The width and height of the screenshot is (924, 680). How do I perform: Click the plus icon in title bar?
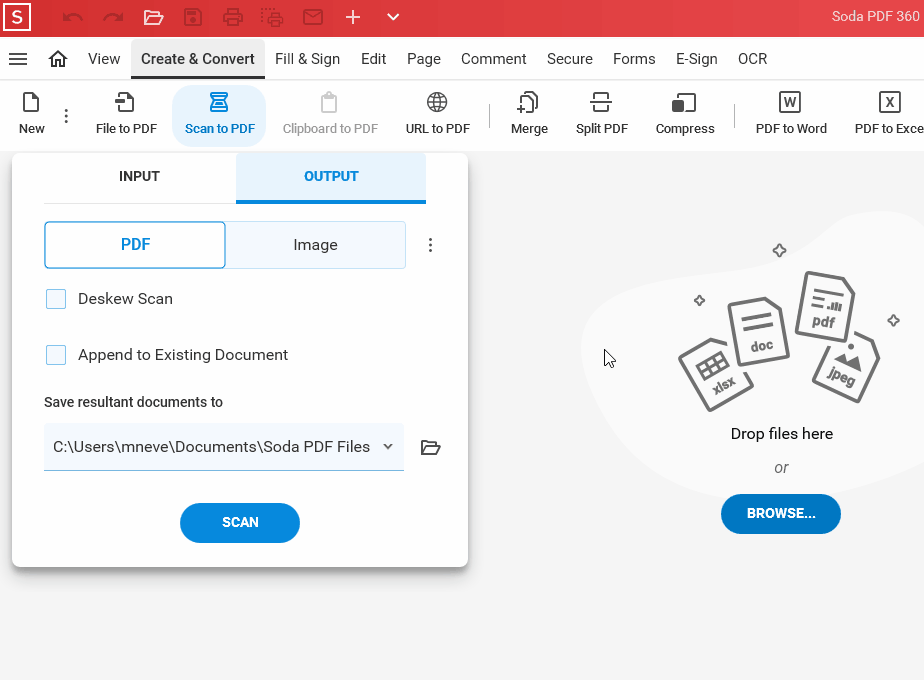pos(353,17)
